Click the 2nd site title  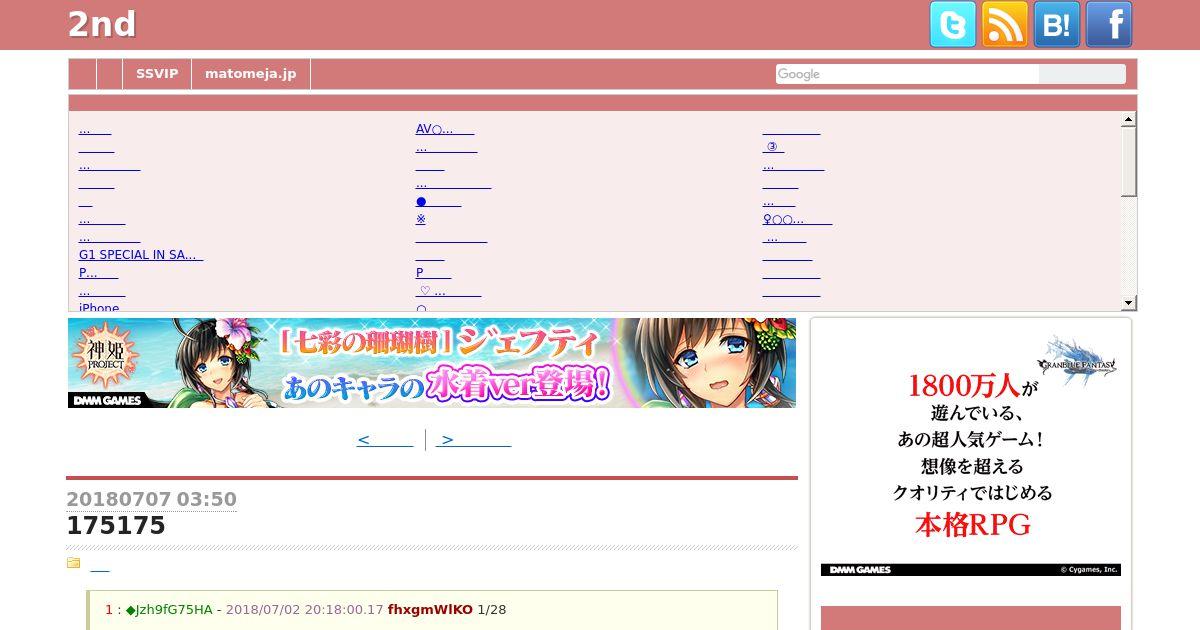coord(102,25)
